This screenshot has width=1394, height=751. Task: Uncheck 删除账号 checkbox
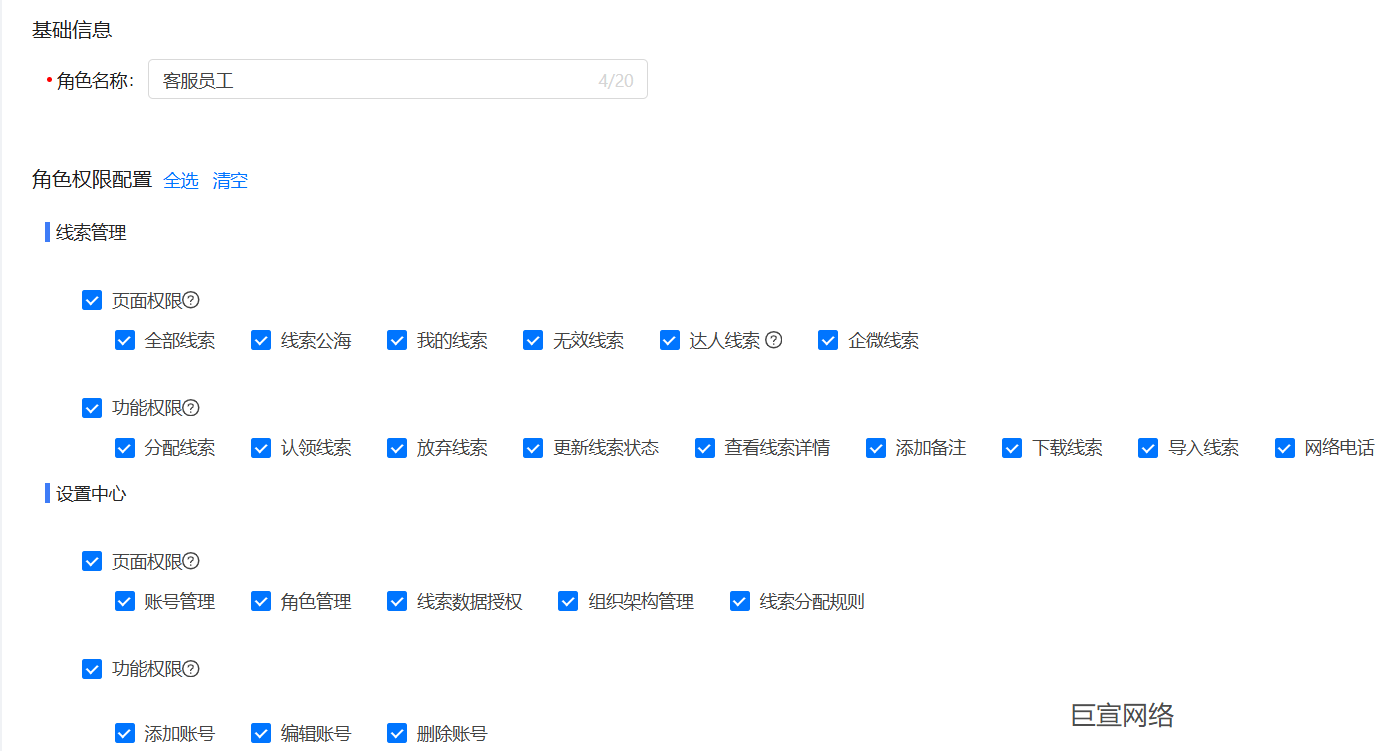pos(397,733)
